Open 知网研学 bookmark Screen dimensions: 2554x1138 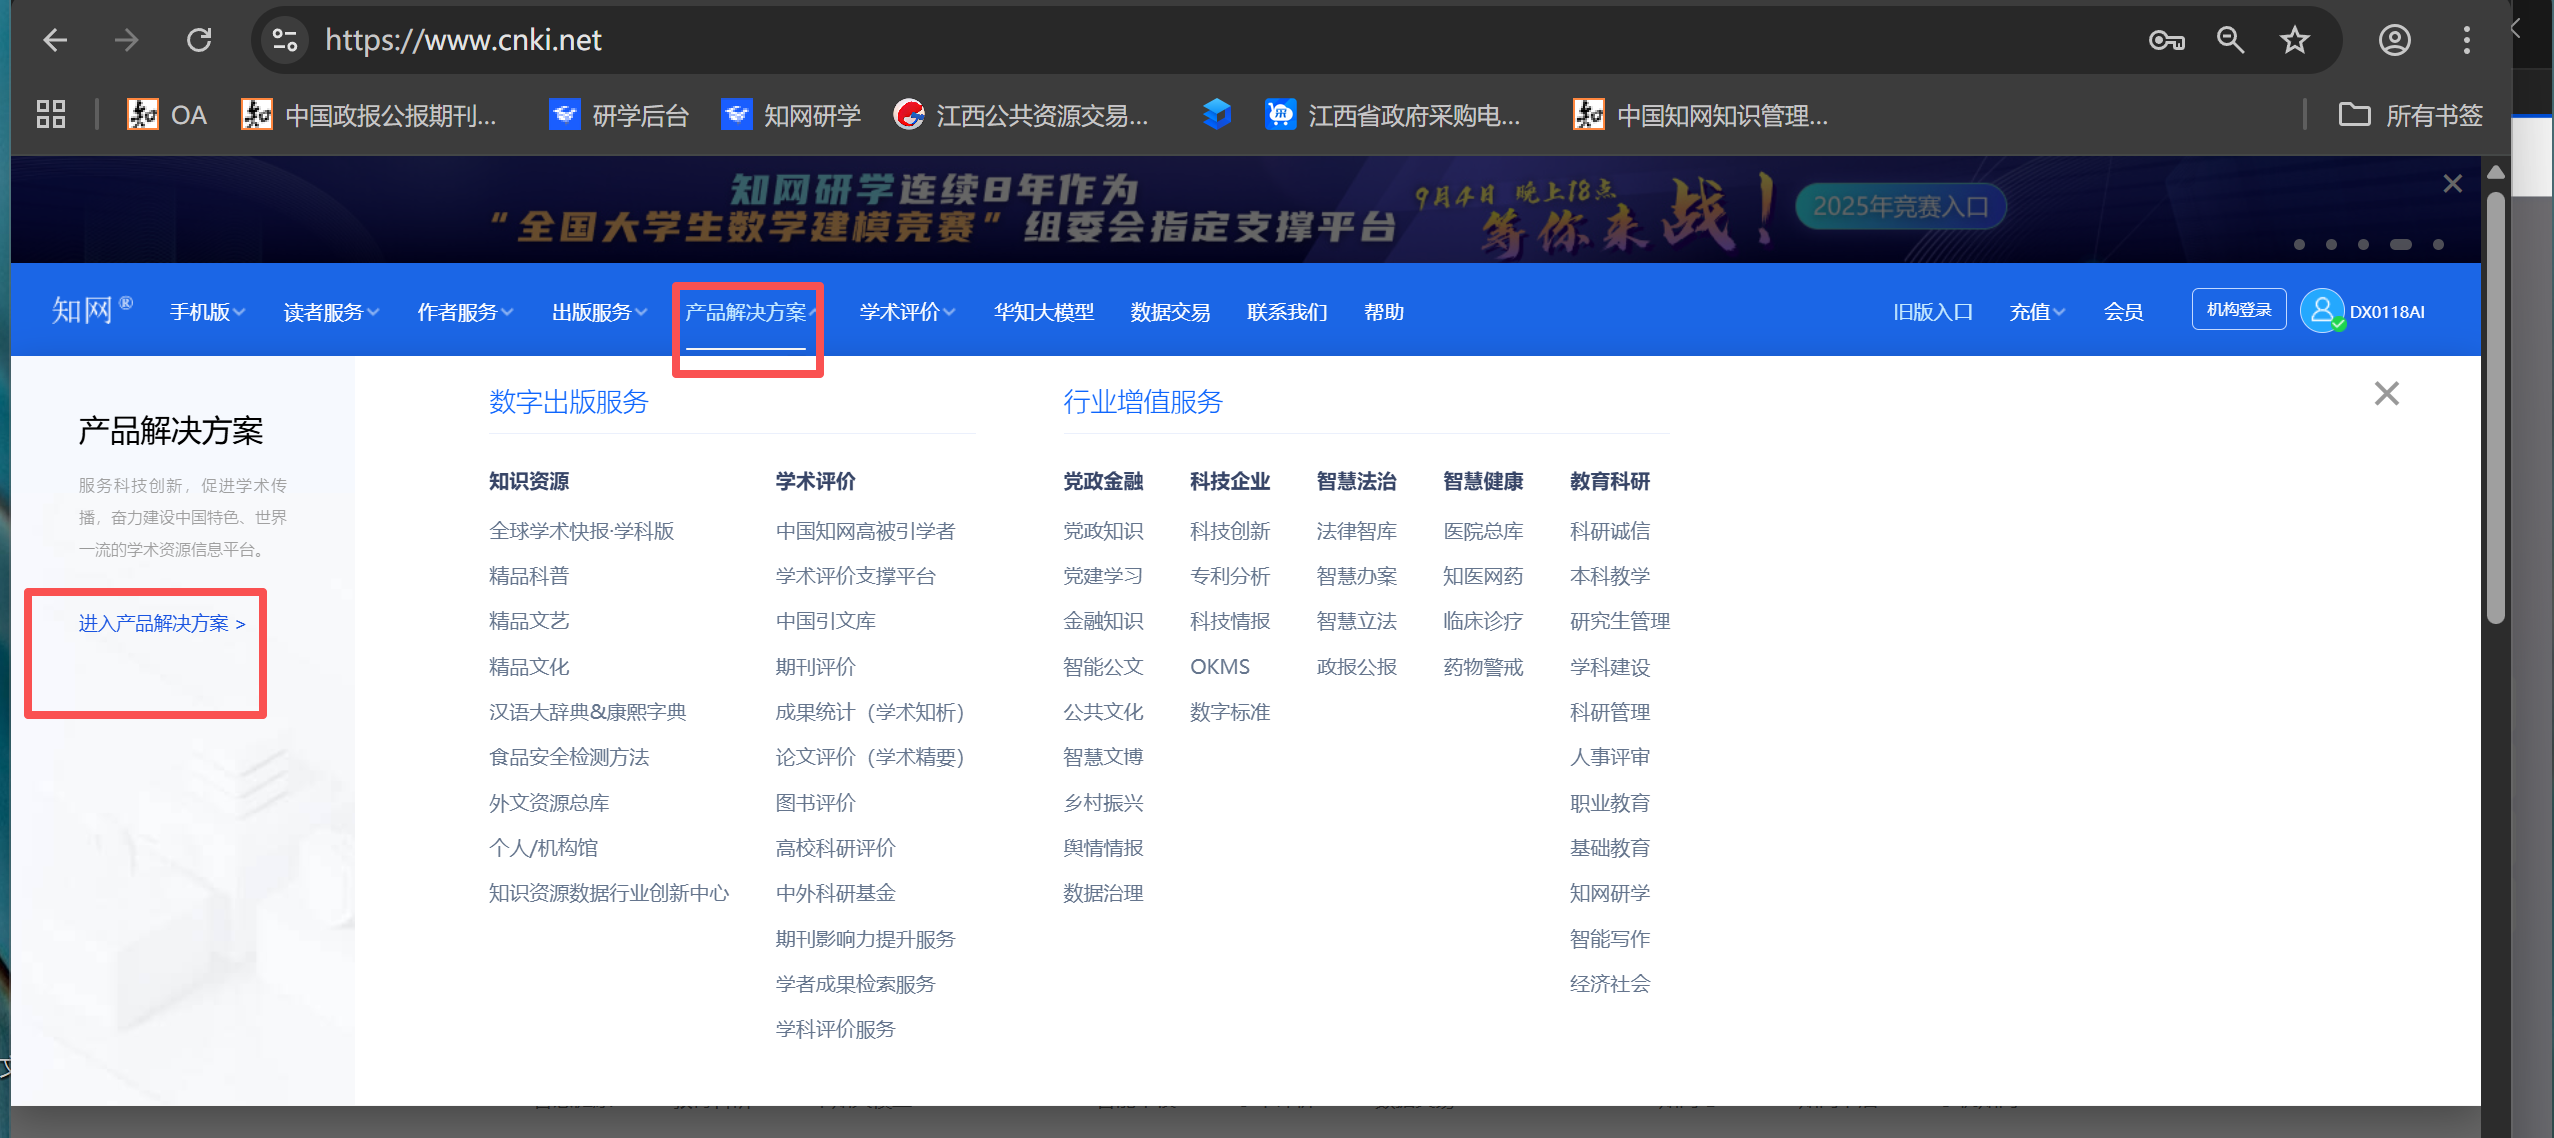[791, 115]
